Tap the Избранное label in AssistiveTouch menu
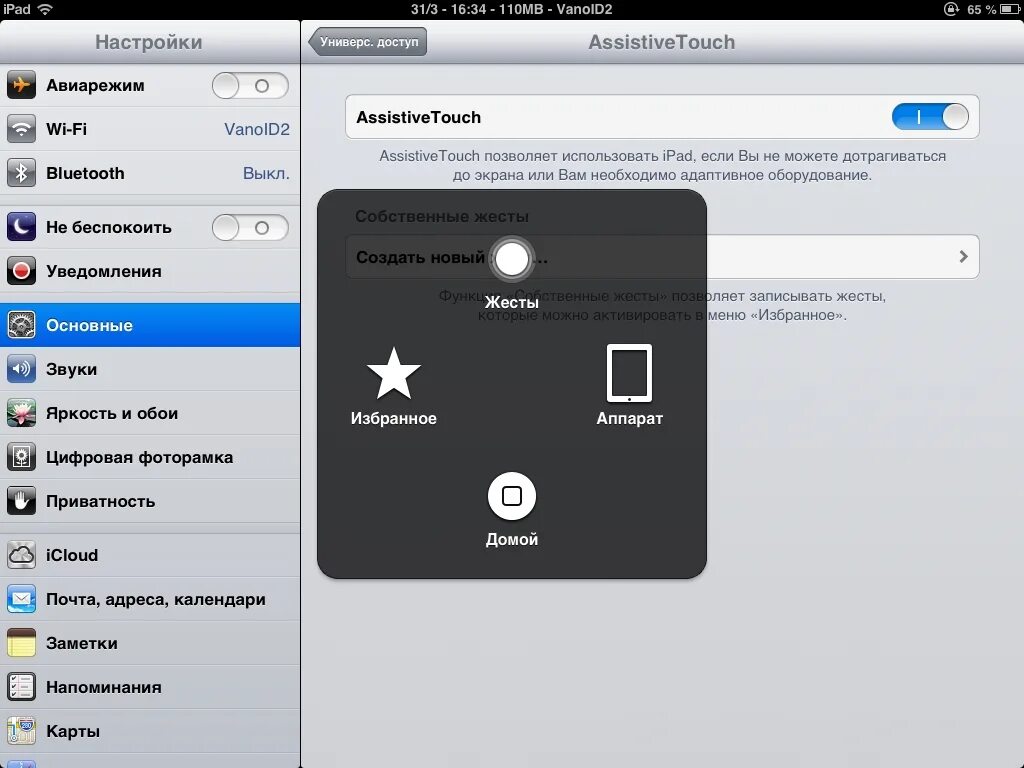The image size is (1024, 768). point(394,419)
